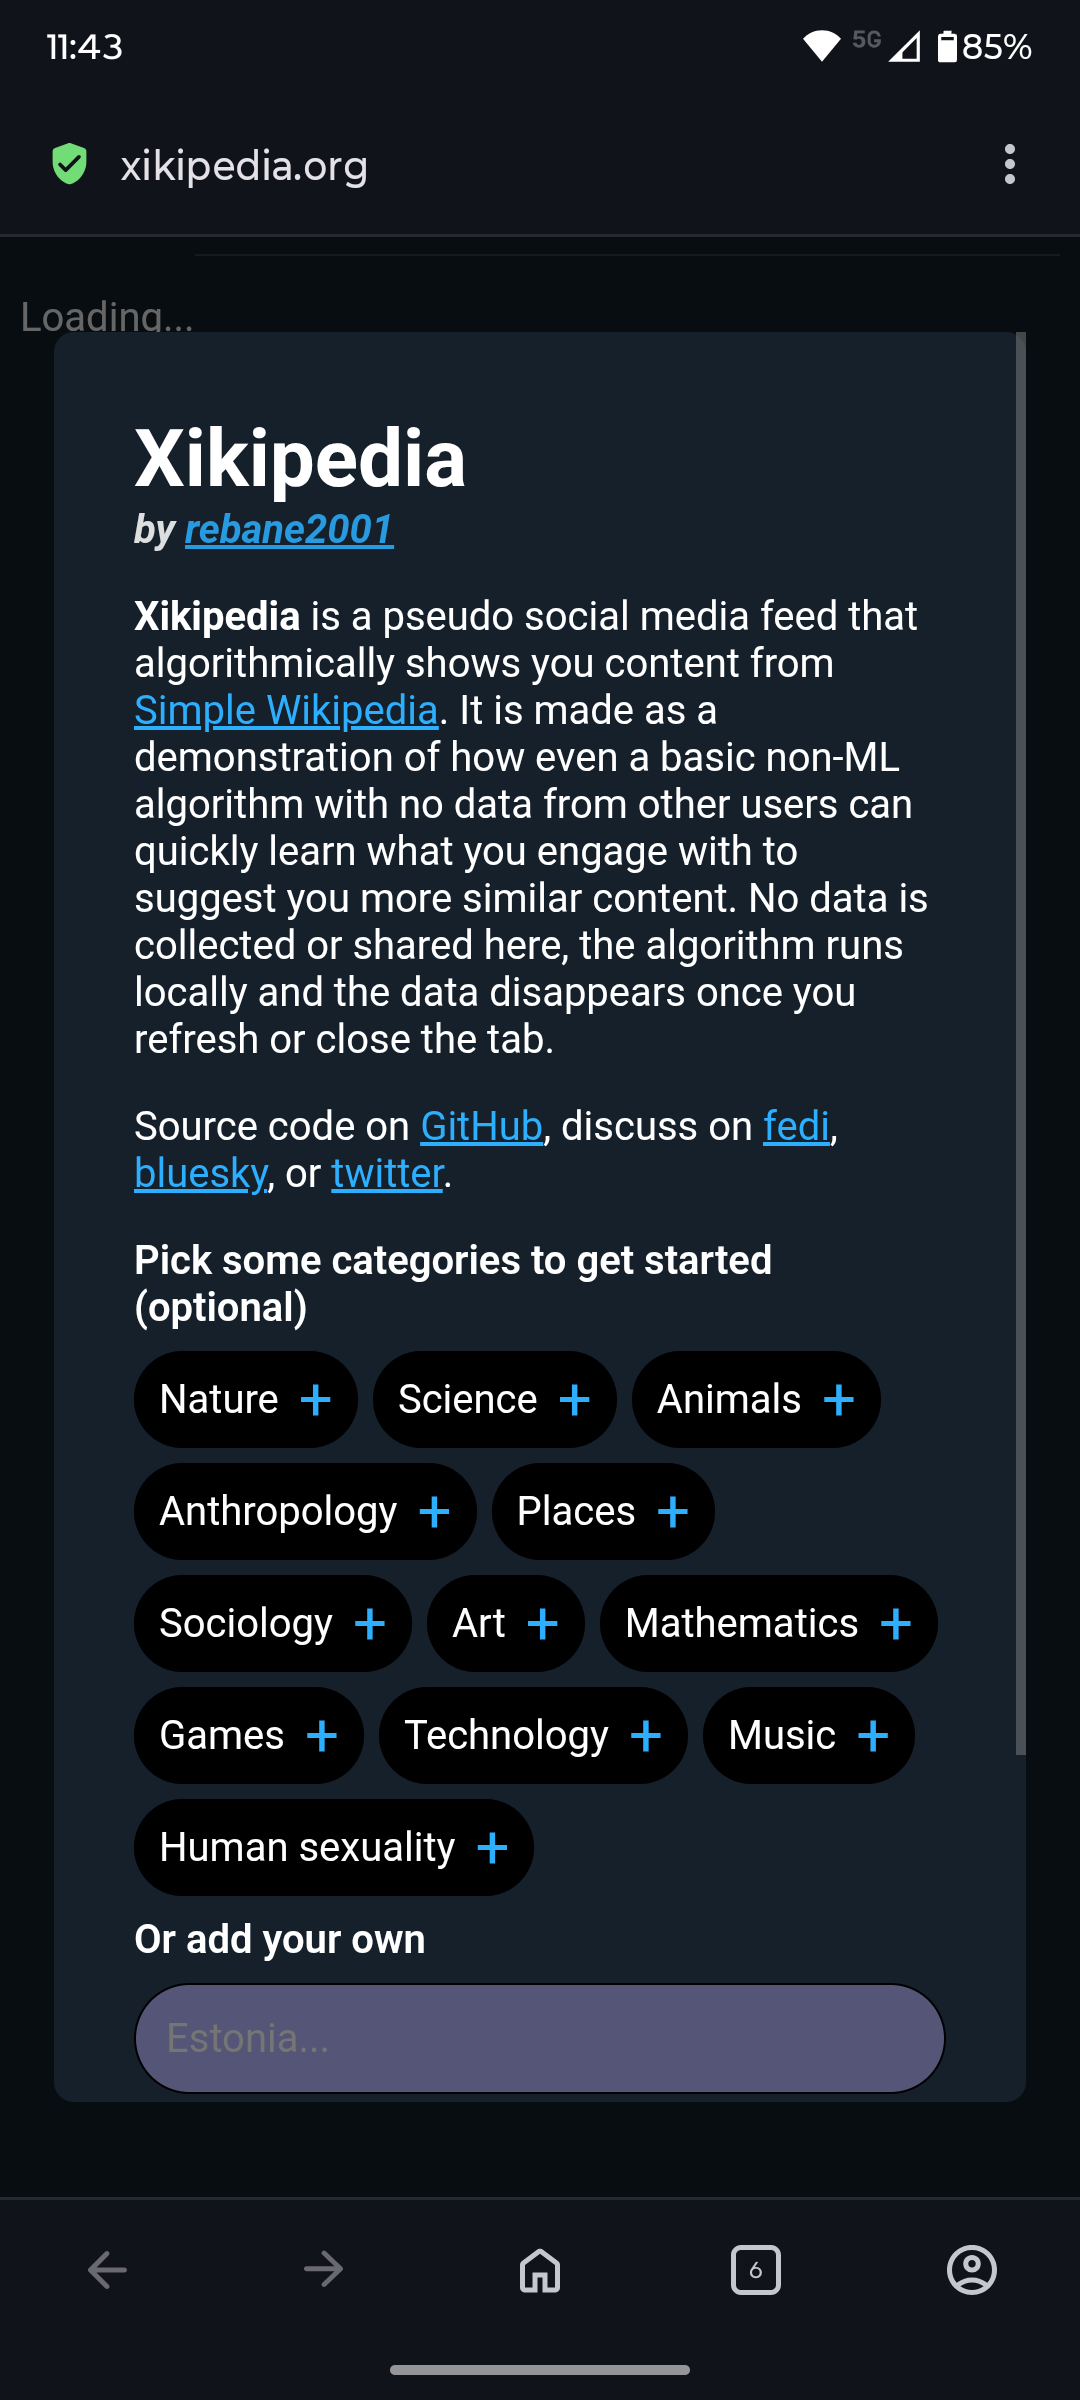Click the plus icon on the Anthropology chip
This screenshot has height=2400, width=1080.
pyautogui.click(x=434, y=1511)
